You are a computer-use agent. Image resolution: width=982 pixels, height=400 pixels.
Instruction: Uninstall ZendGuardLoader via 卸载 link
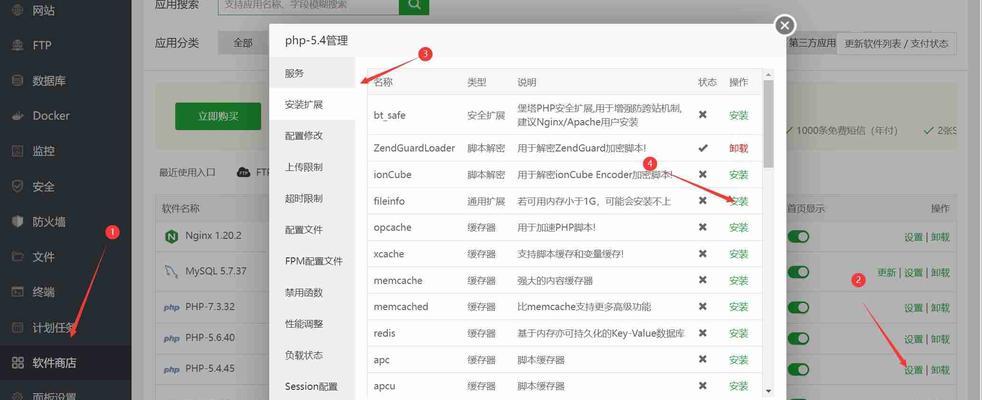click(x=738, y=148)
